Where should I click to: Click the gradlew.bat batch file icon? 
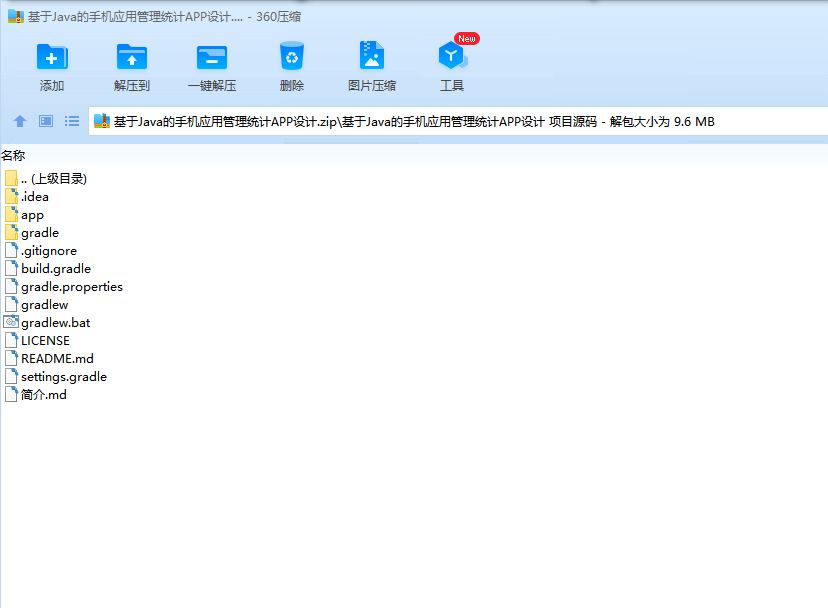coord(11,322)
